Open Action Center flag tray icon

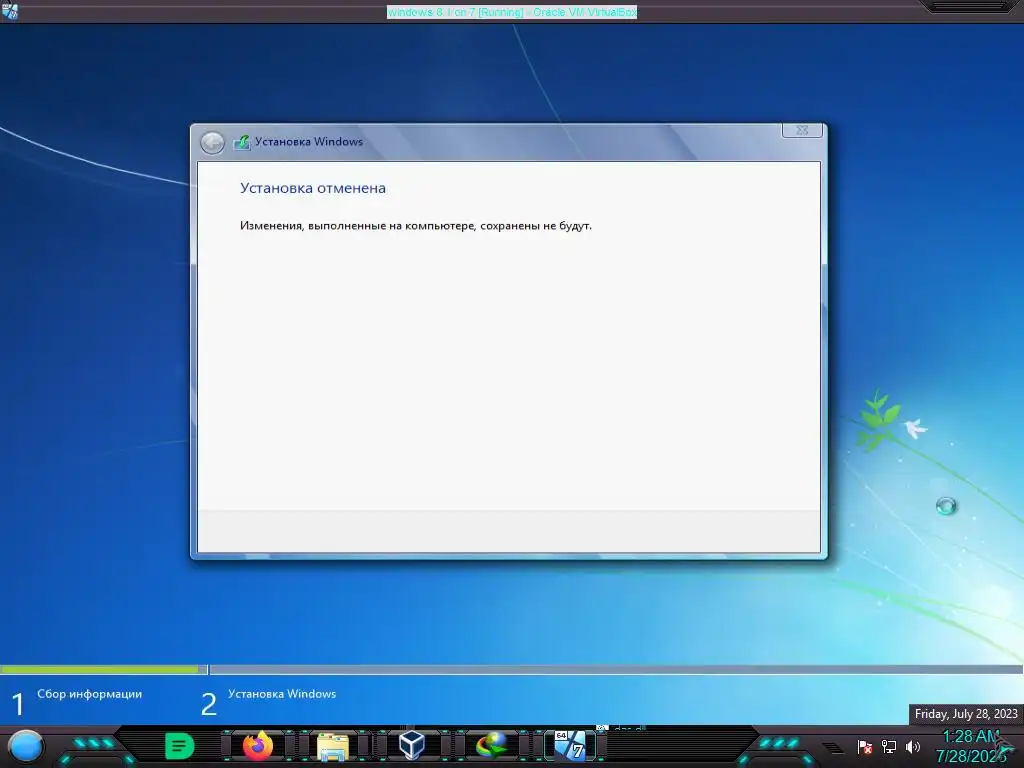(865, 746)
